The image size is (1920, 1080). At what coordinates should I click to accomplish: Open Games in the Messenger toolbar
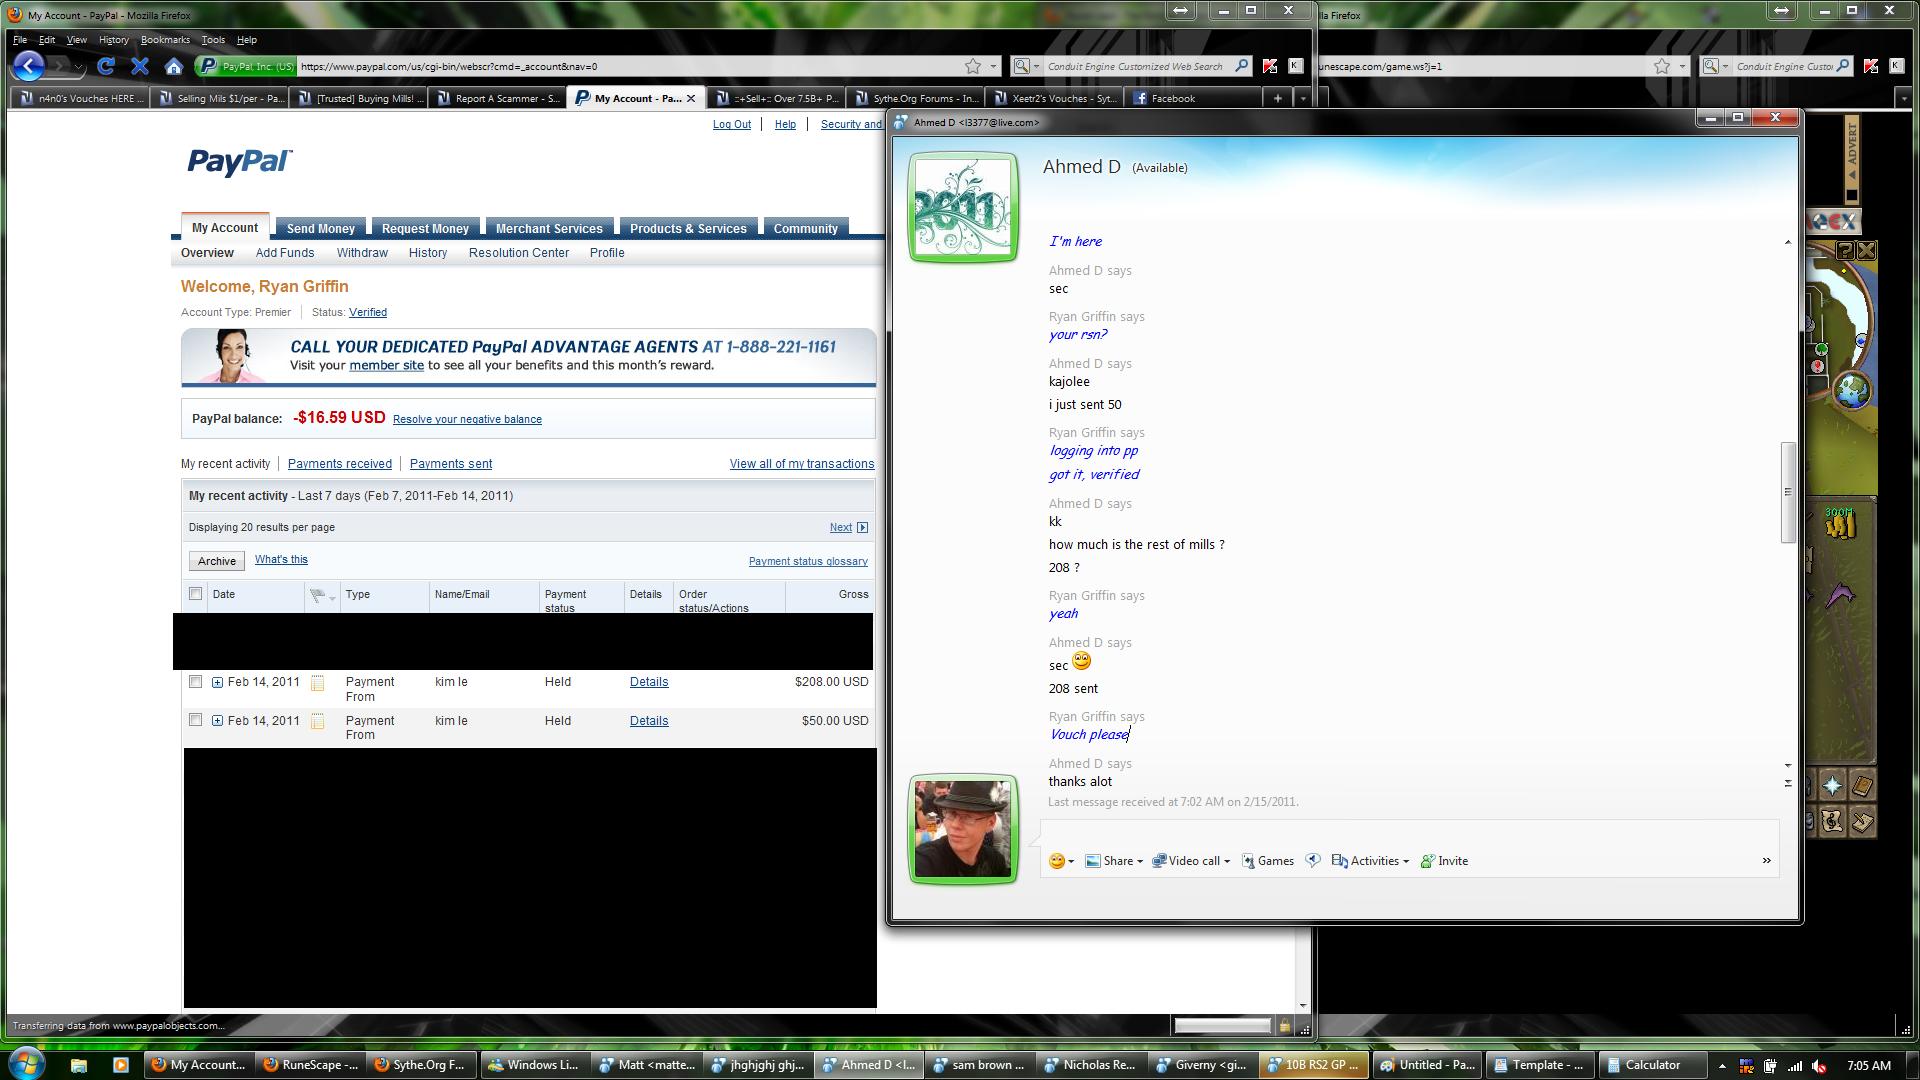point(1267,861)
